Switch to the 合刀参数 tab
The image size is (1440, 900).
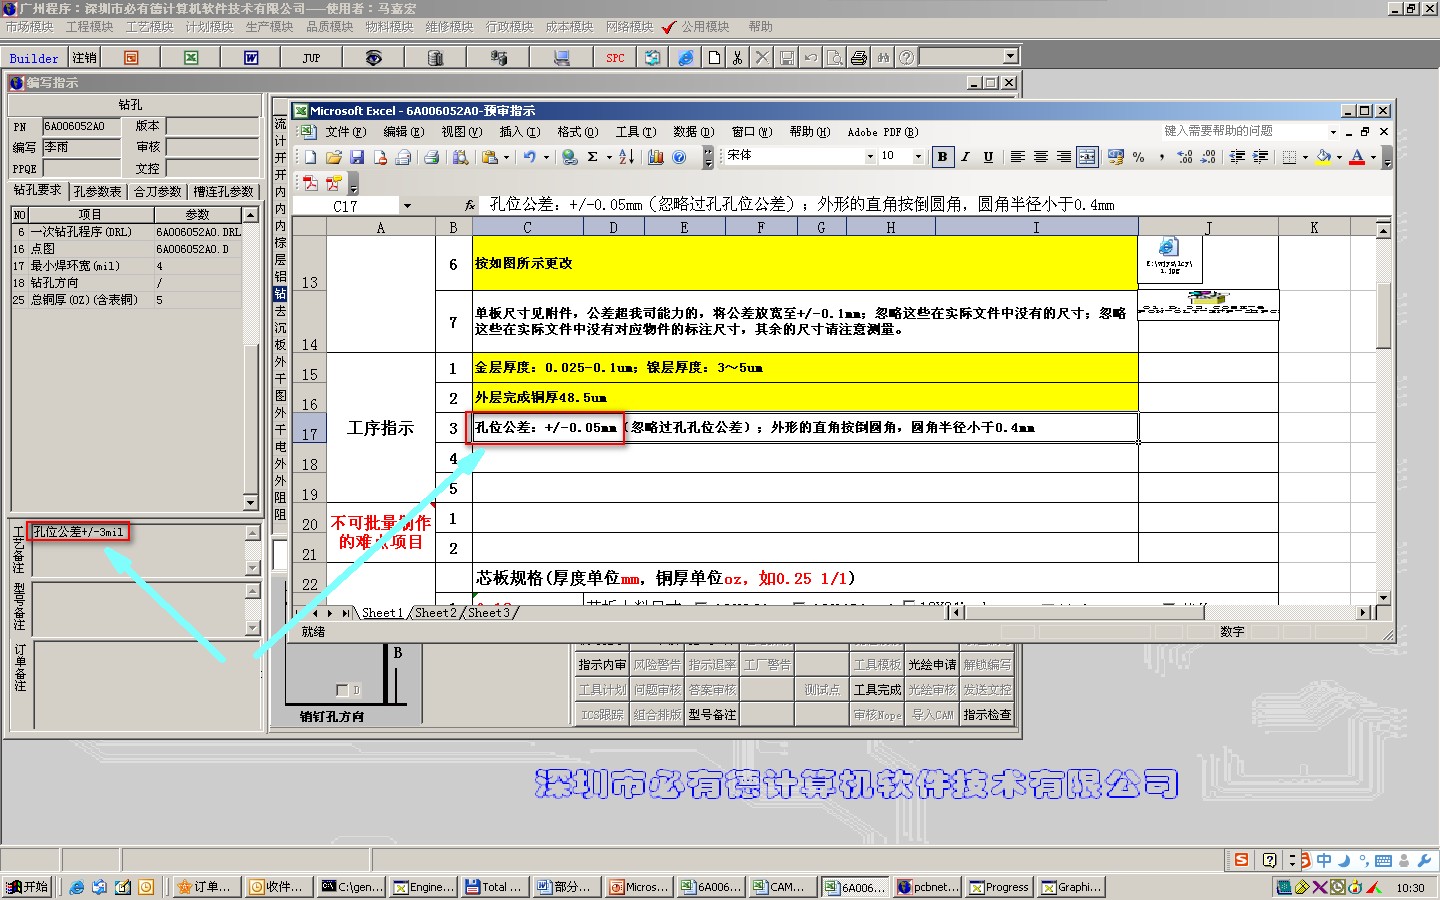[x=157, y=191]
